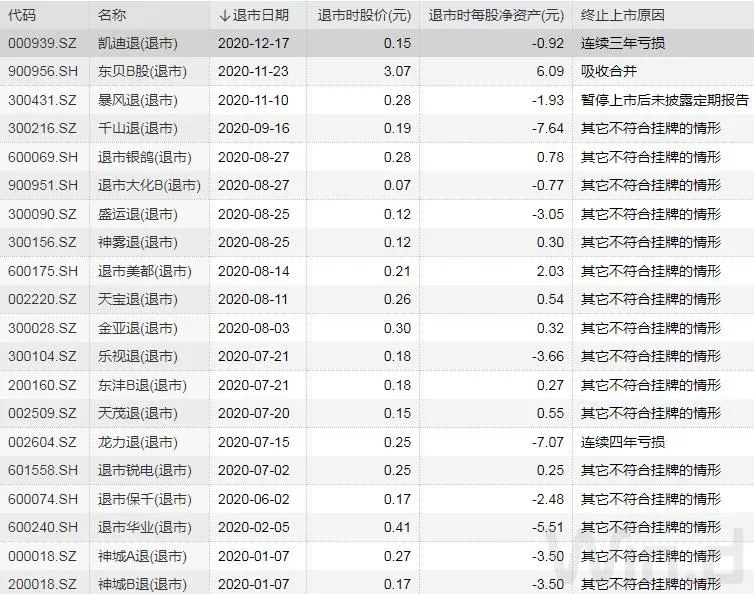Select delisting date 2020-08-03
The width and height of the screenshot is (754, 594).
pos(253,328)
